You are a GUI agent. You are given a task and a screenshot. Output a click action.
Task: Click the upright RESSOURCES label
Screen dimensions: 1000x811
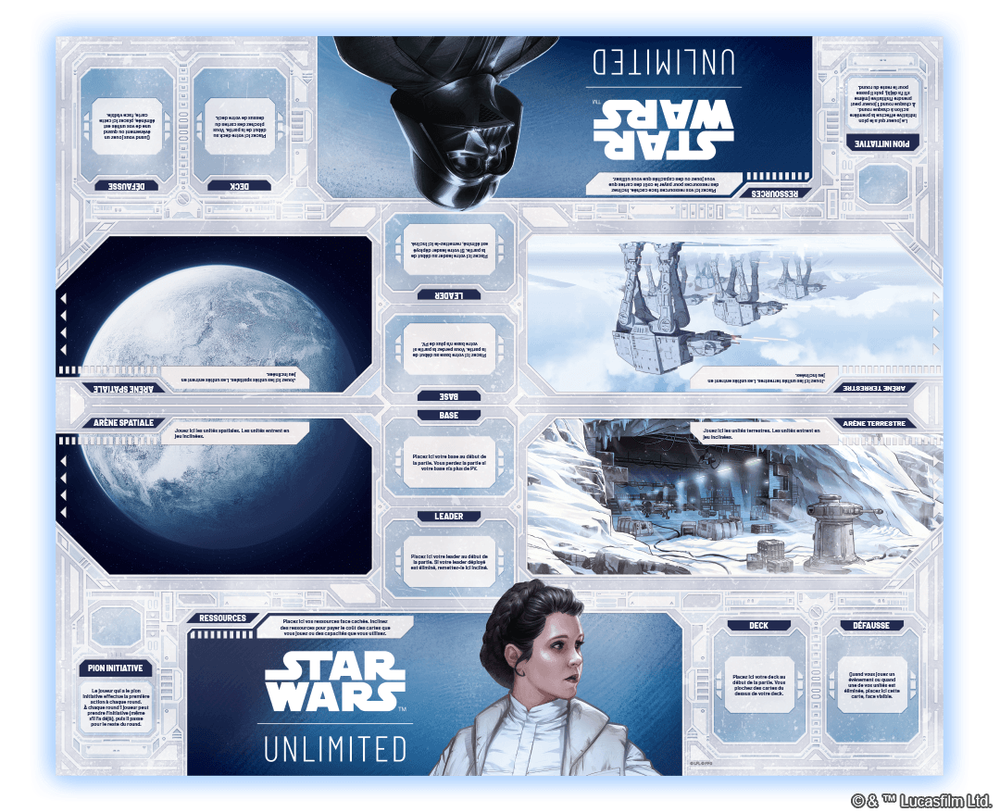point(223,618)
